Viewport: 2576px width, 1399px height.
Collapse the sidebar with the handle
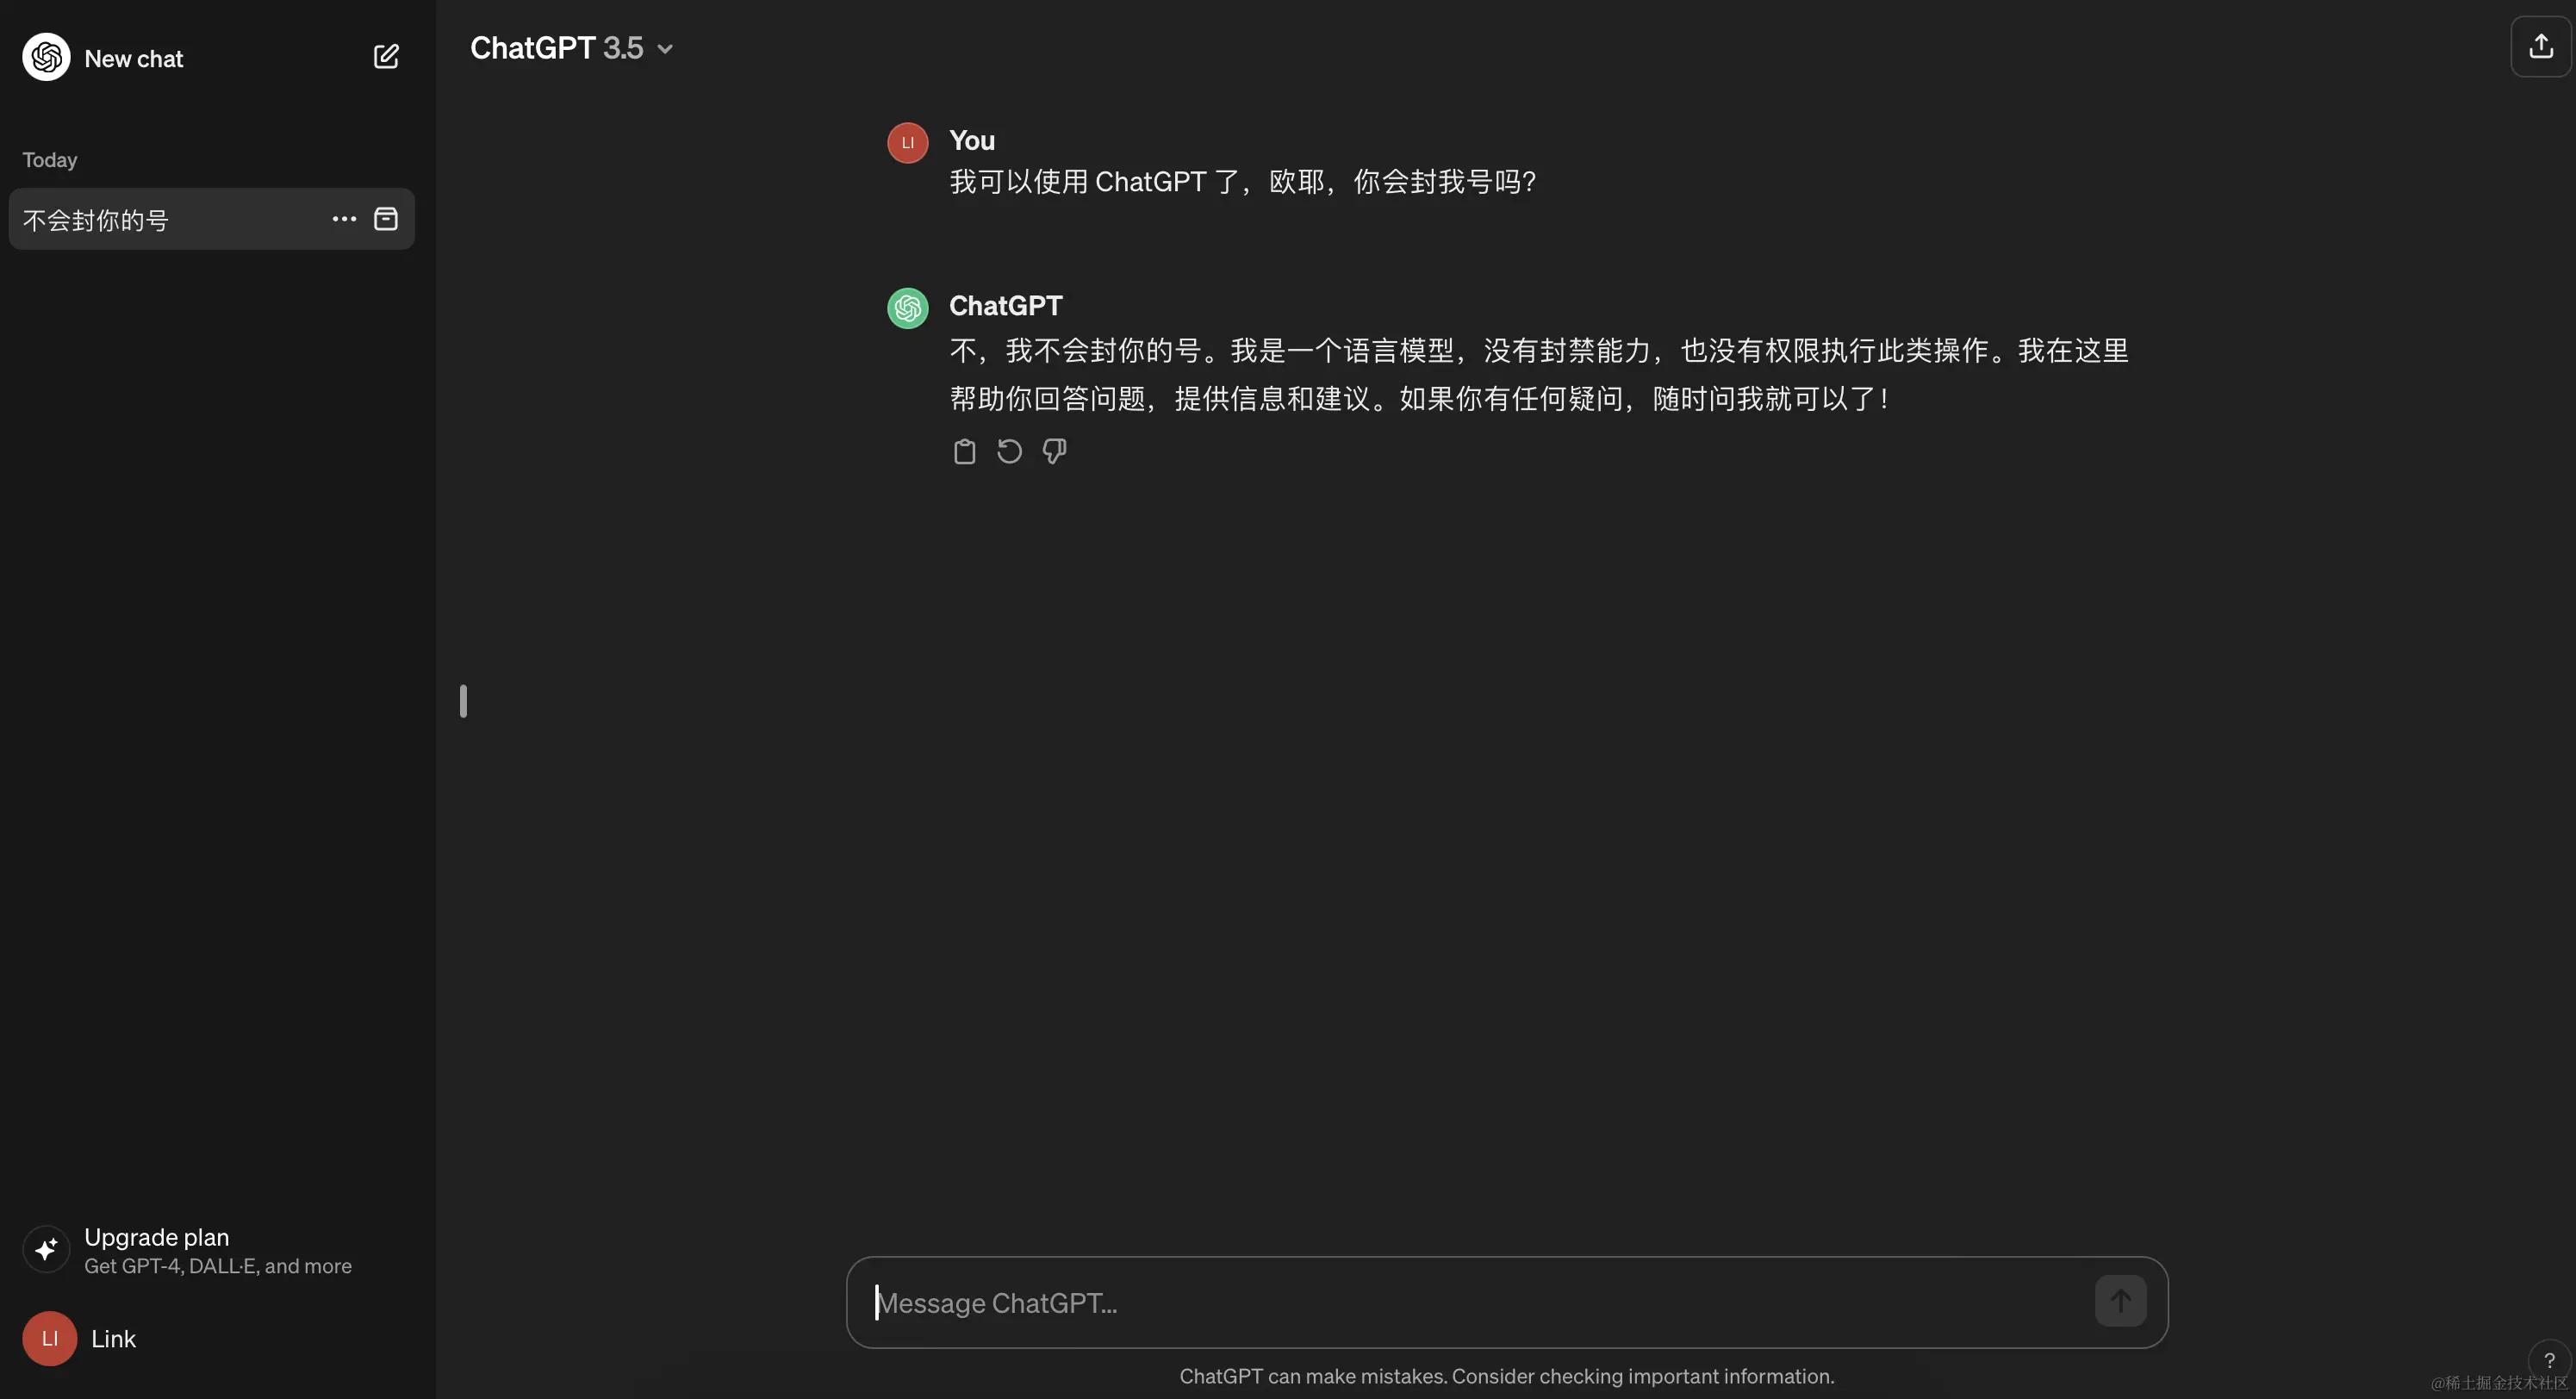[463, 701]
